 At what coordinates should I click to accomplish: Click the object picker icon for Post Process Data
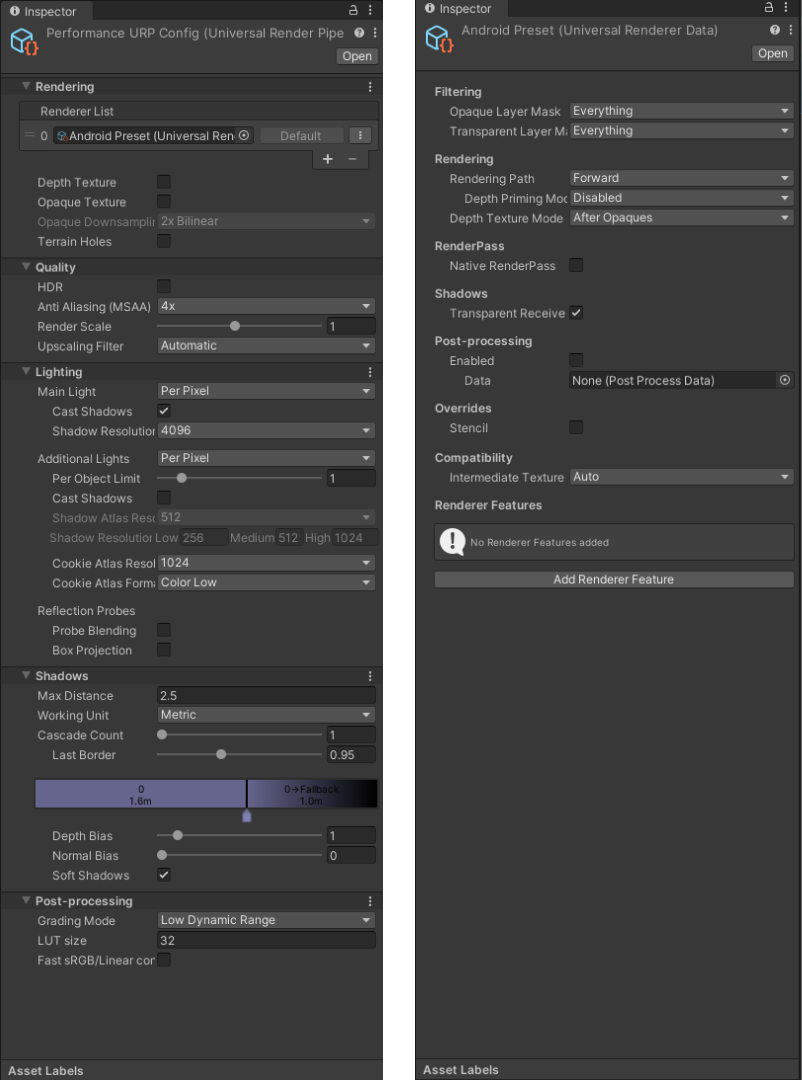tap(785, 380)
